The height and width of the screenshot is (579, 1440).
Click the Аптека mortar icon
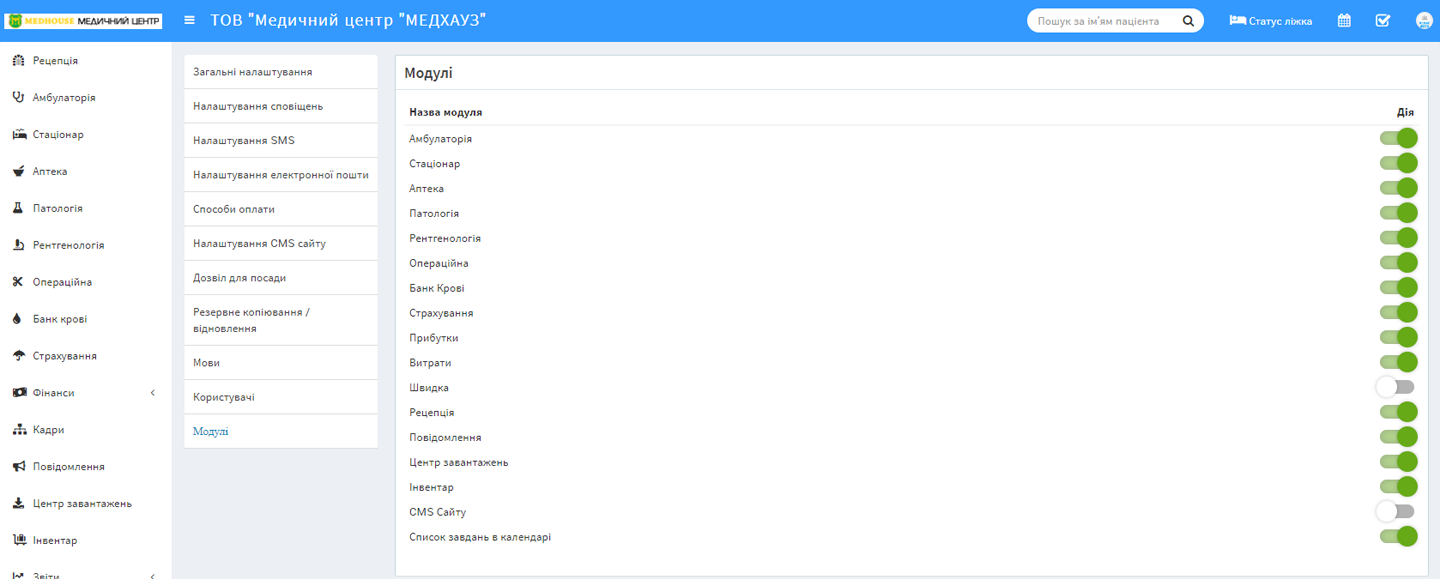pyautogui.click(x=18, y=172)
